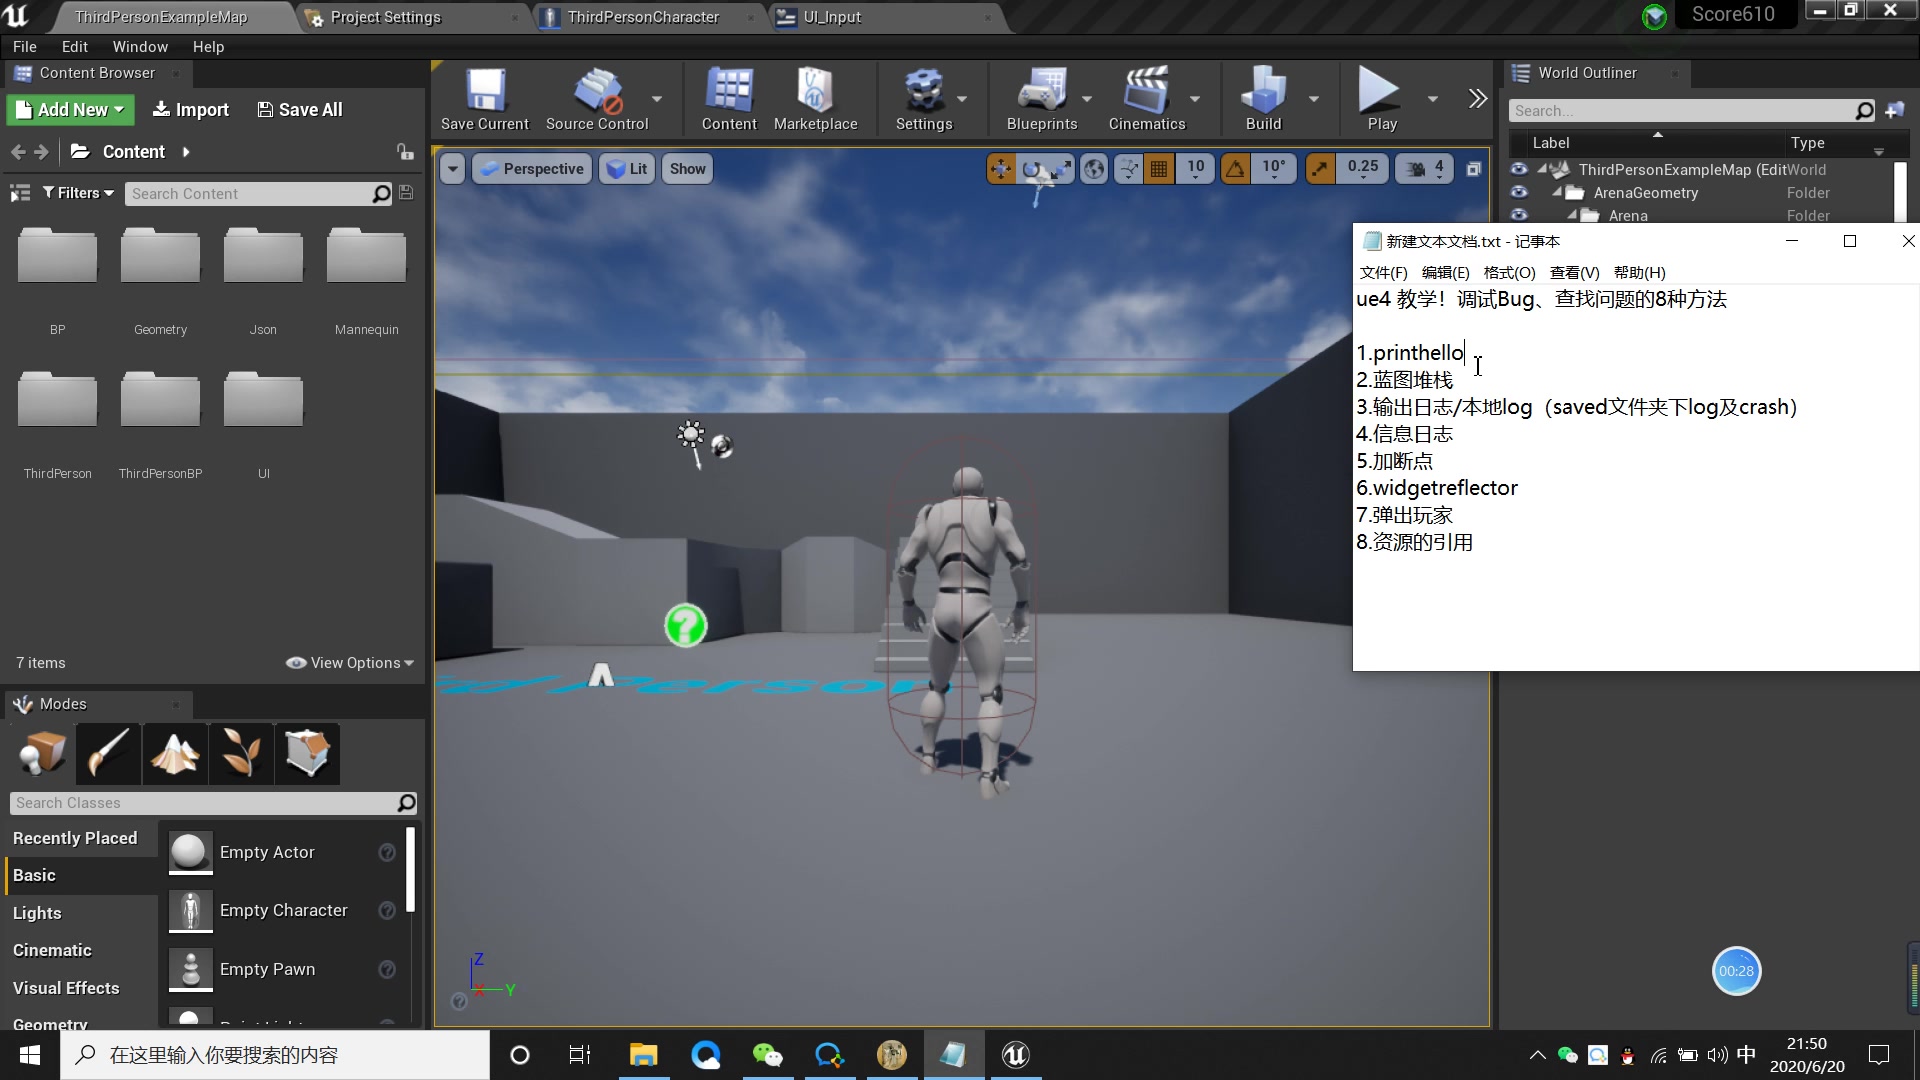The width and height of the screenshot is (1920, 1080).
Task: Switch to the Project Settings tab
Action: click(x=385, y=17)
